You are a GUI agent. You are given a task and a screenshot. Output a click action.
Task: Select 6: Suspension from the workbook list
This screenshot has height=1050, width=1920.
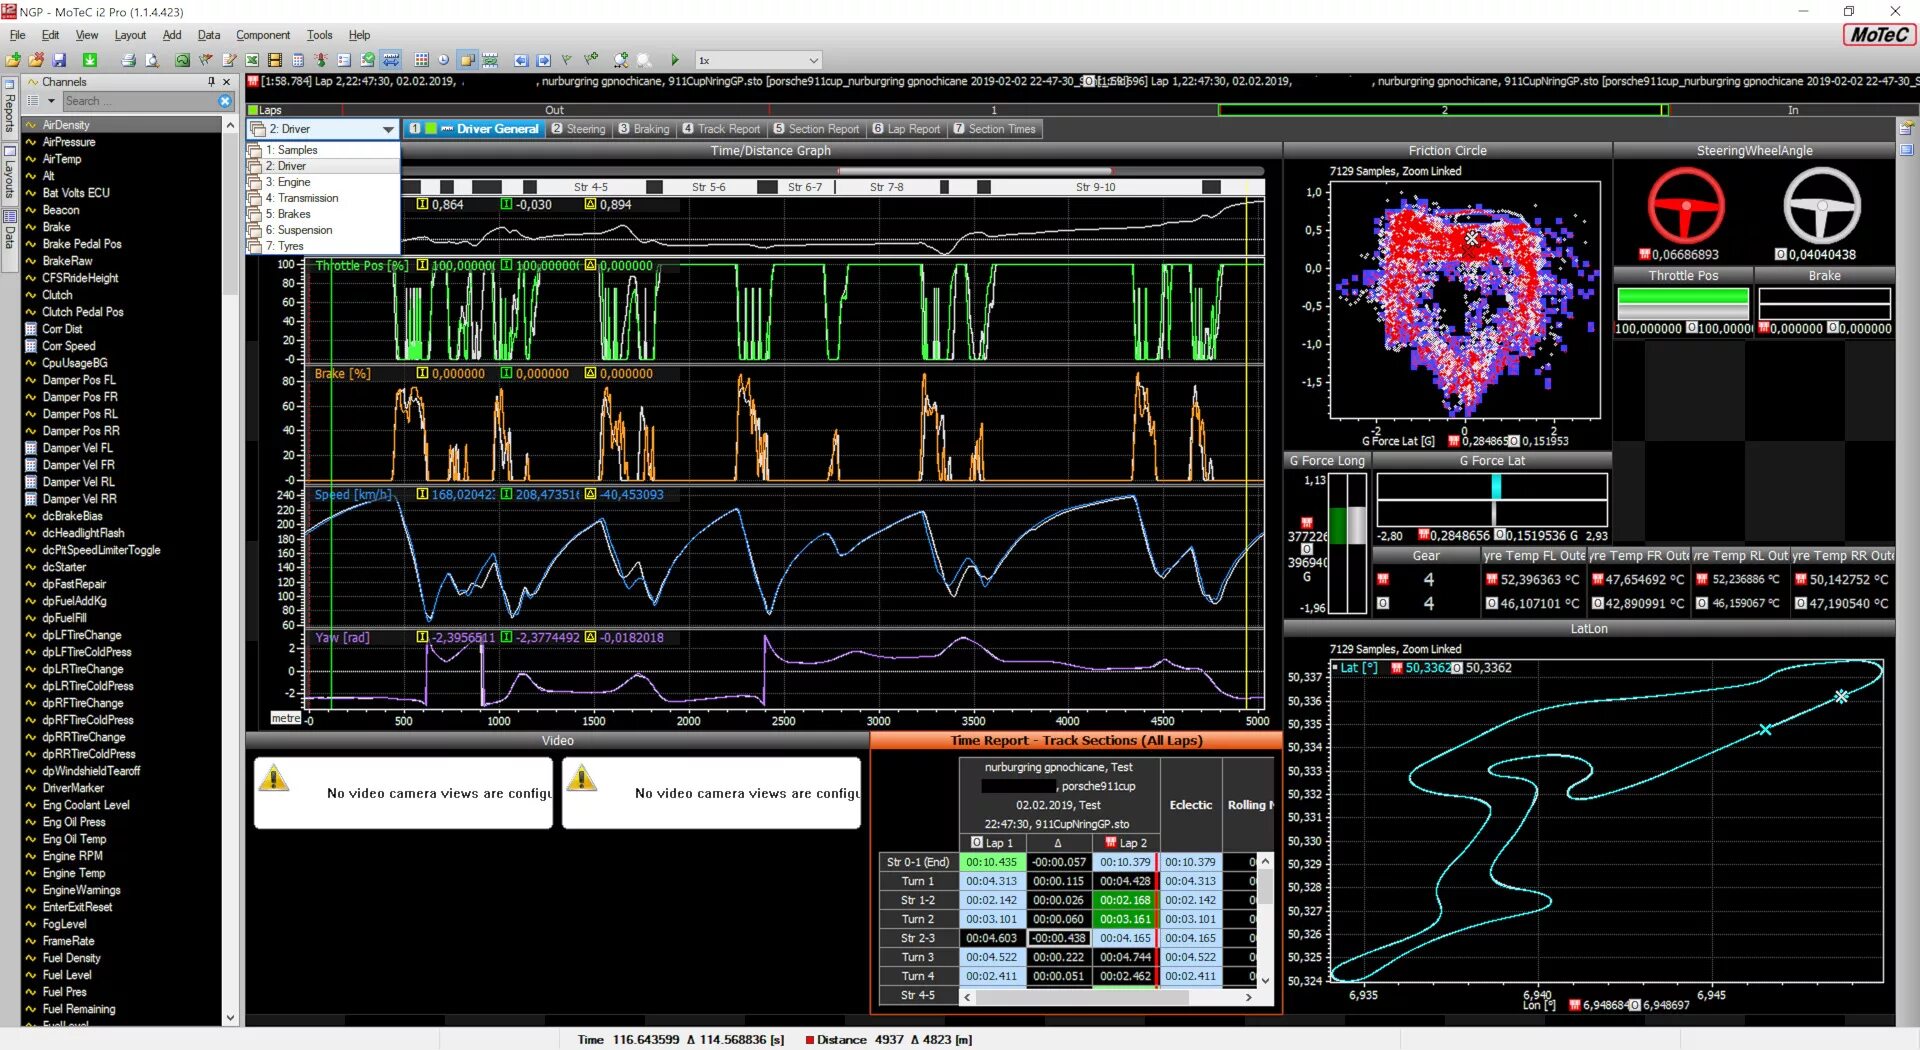point(324,230)
